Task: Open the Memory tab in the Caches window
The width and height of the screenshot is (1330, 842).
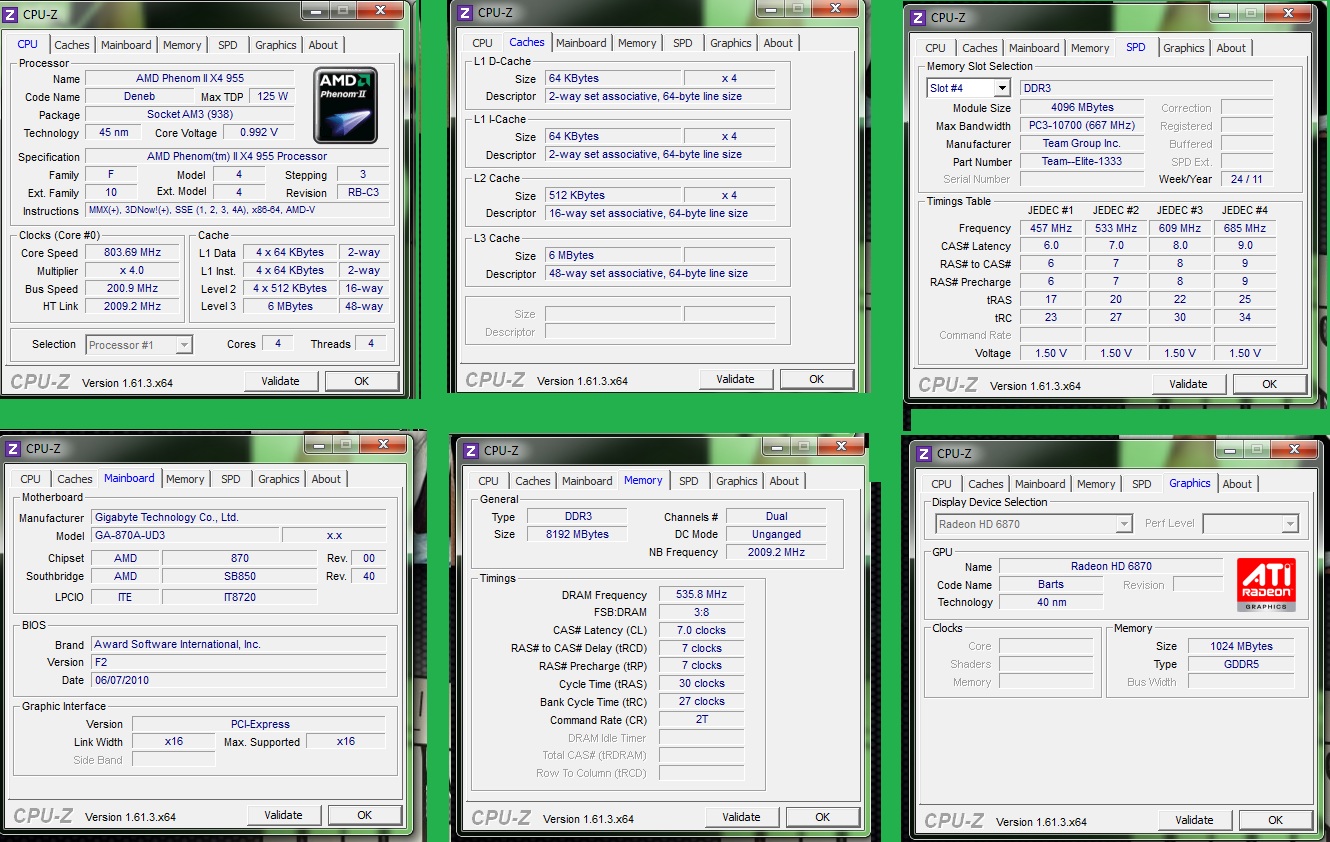Action: click(637, 43)
